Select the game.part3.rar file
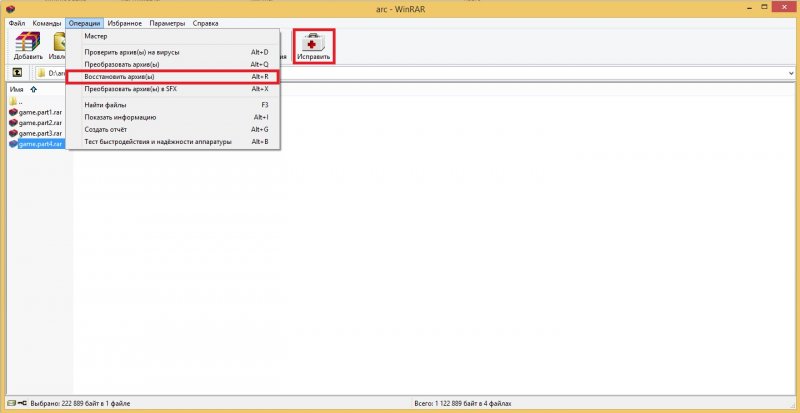Viewport: 800px width, 413px height. 40,133
